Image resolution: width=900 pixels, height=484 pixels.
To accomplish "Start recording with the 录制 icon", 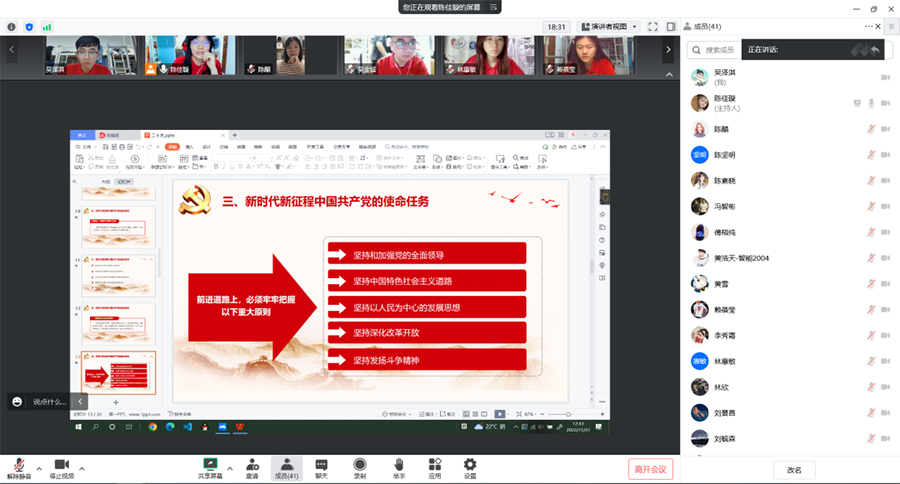I will 359,465.
